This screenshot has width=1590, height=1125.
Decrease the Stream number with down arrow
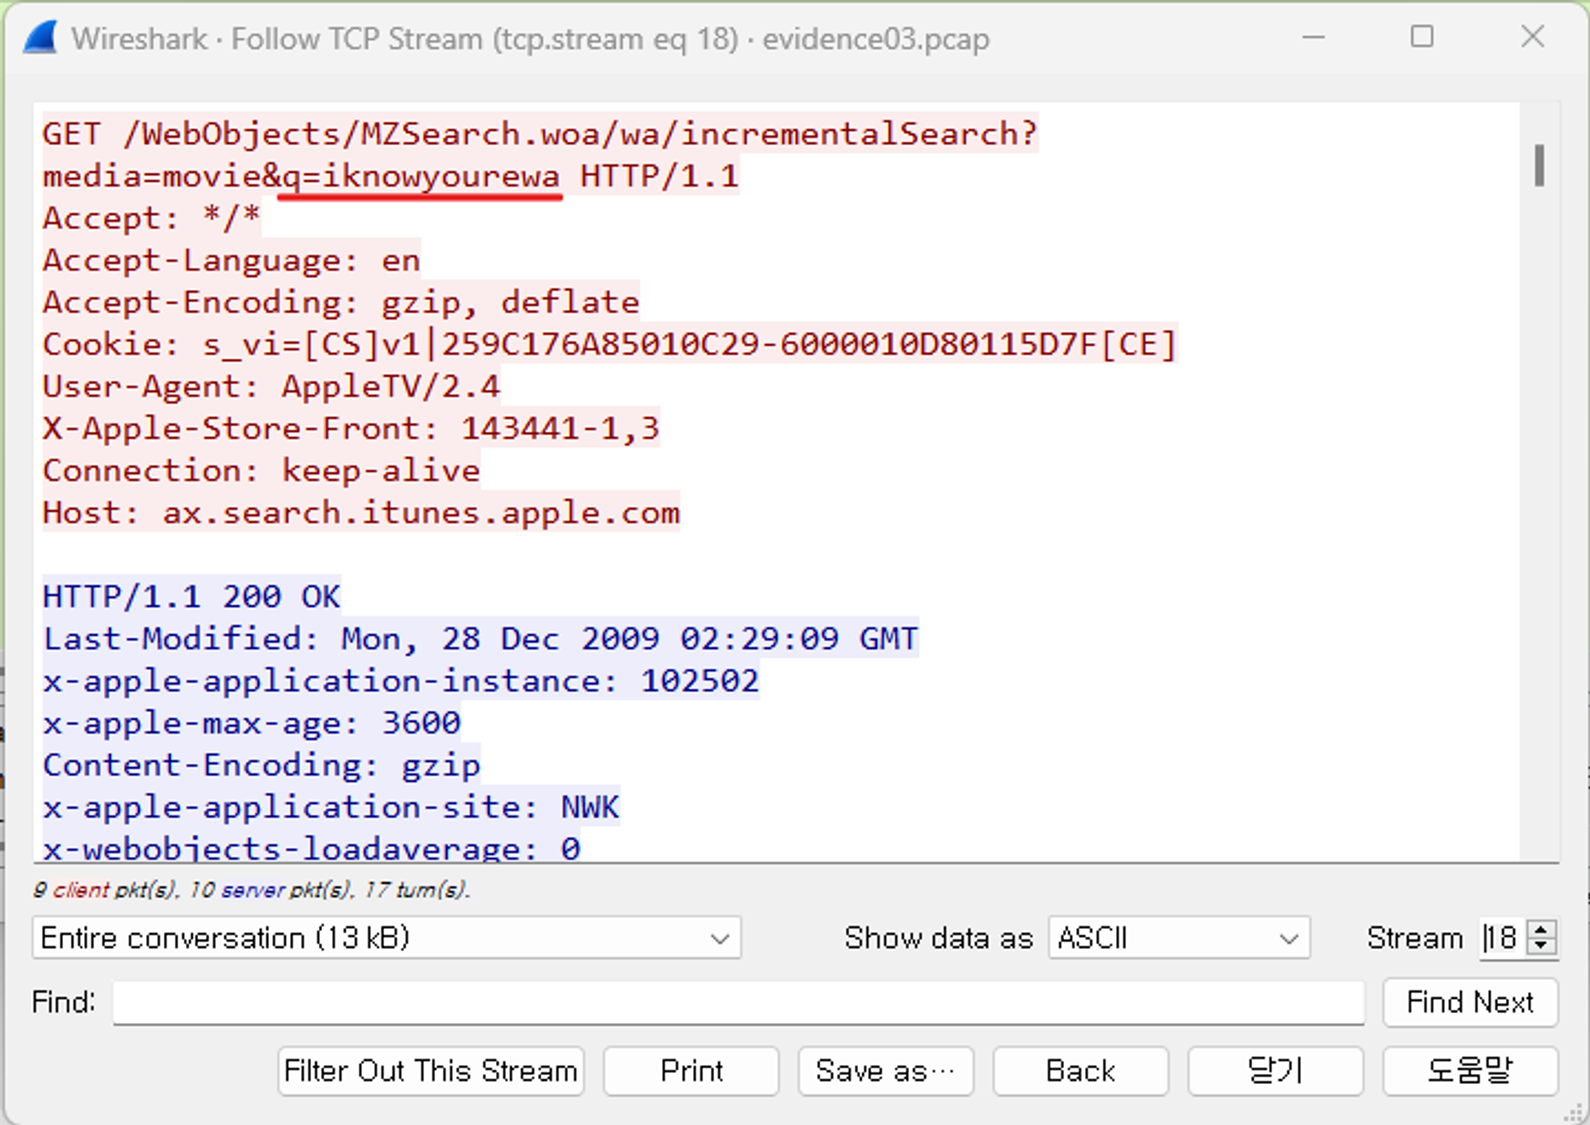(1541, 947)
